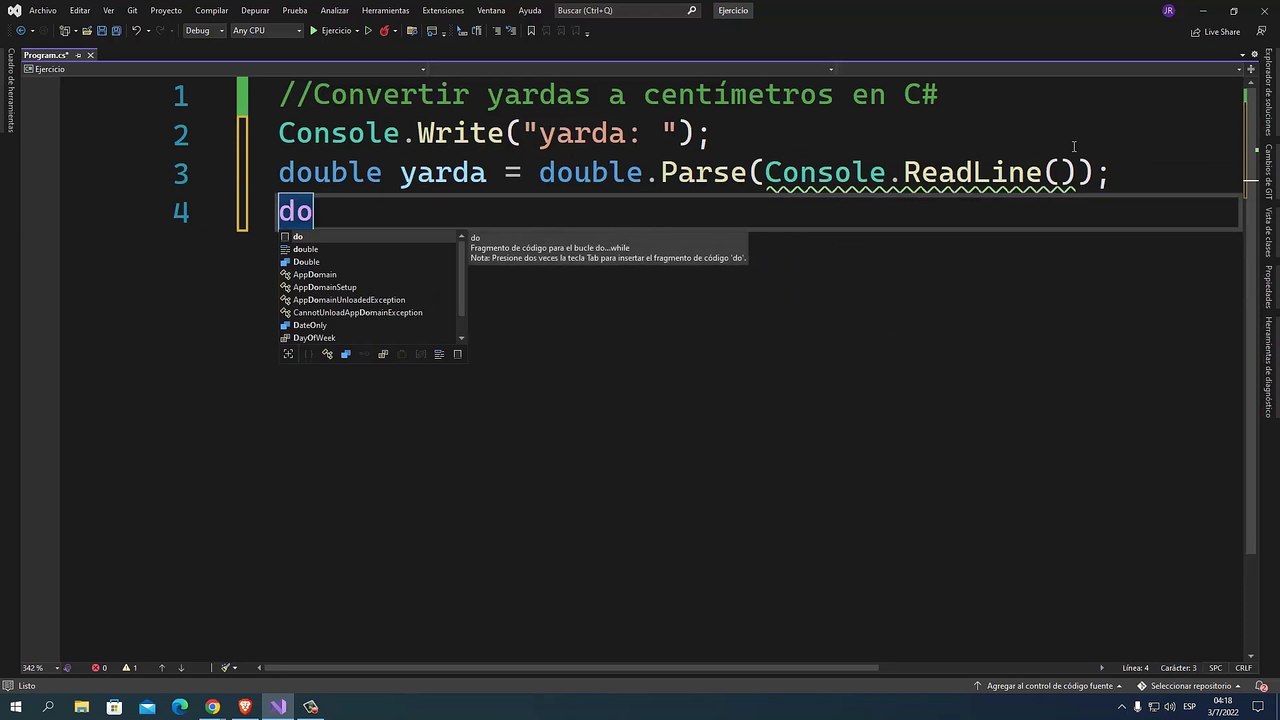Select 'Double' struct in IntelliSense list
Image resolution: width=1280 pixels, height=720 pixels.
pyautogui.click(x=367, y=262)
